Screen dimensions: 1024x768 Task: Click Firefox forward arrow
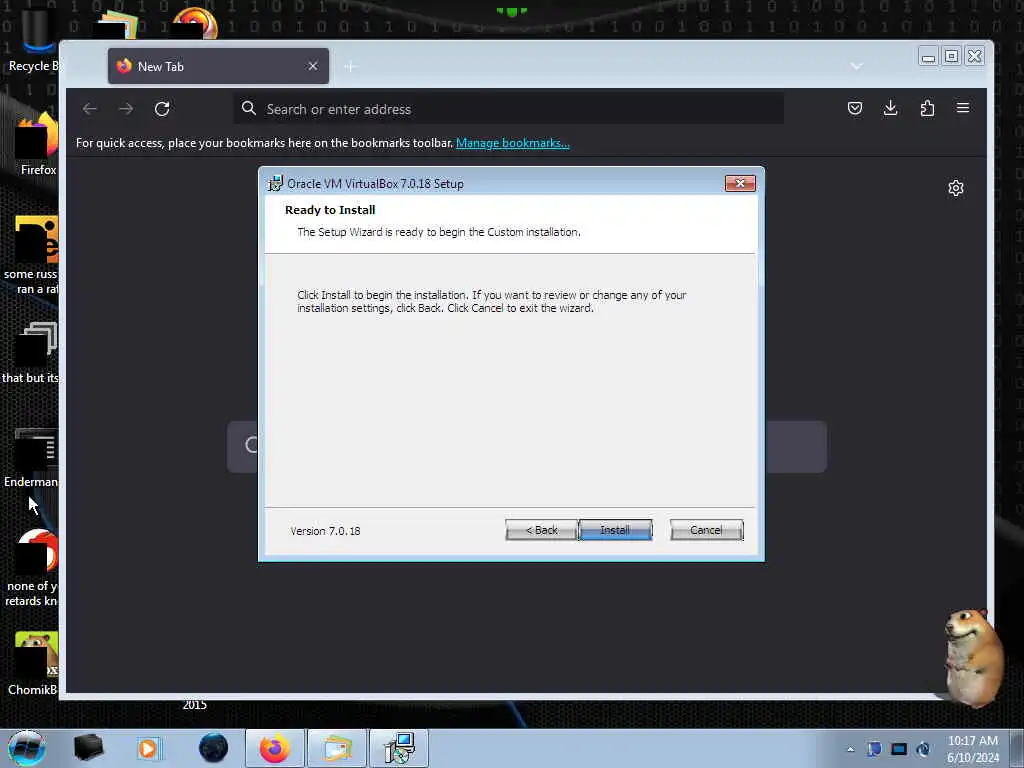click(126, 108)
